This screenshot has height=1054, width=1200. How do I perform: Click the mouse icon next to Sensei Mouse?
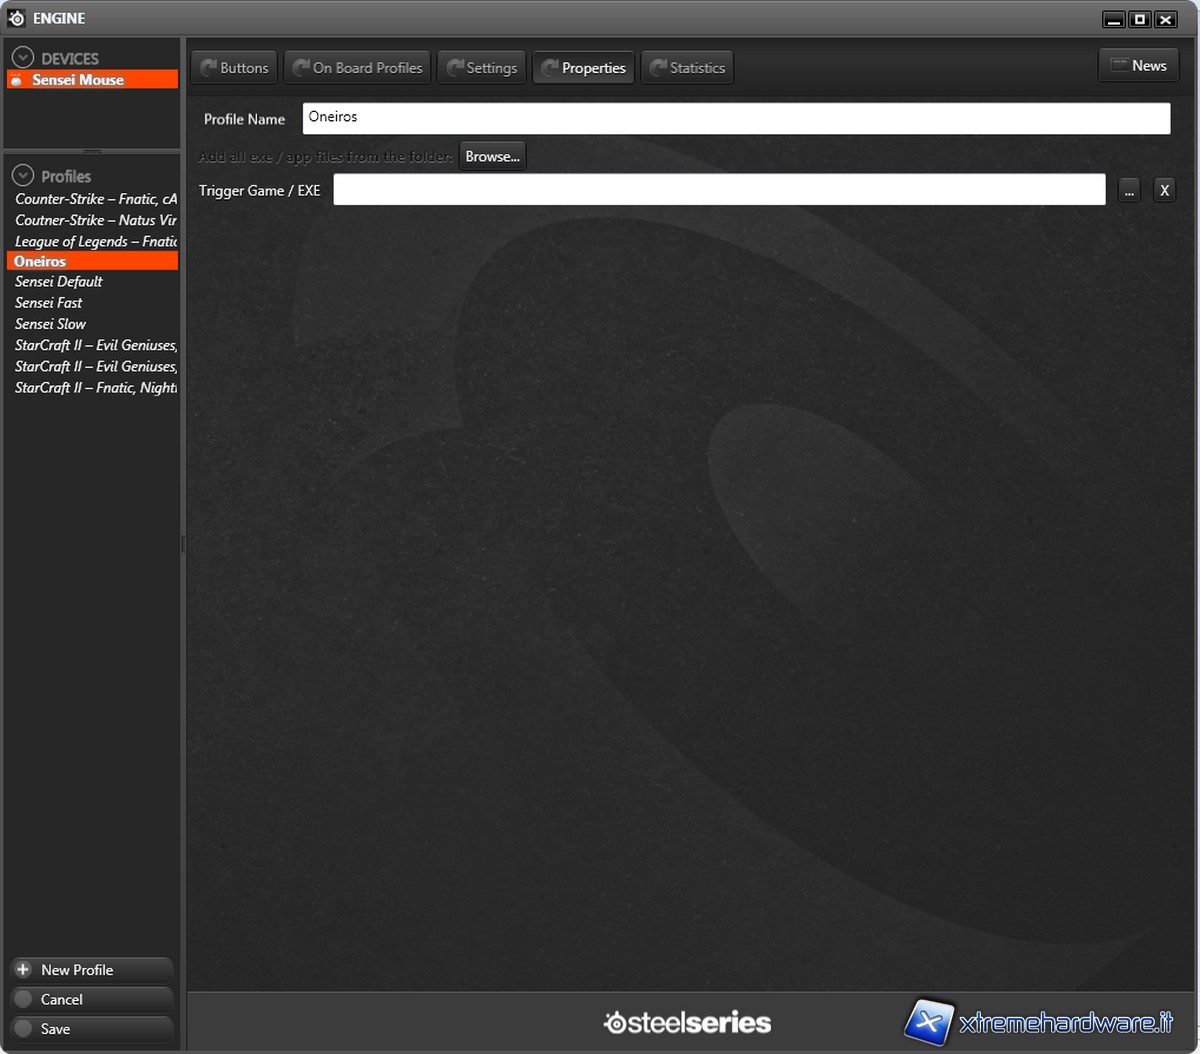point(17,80)
